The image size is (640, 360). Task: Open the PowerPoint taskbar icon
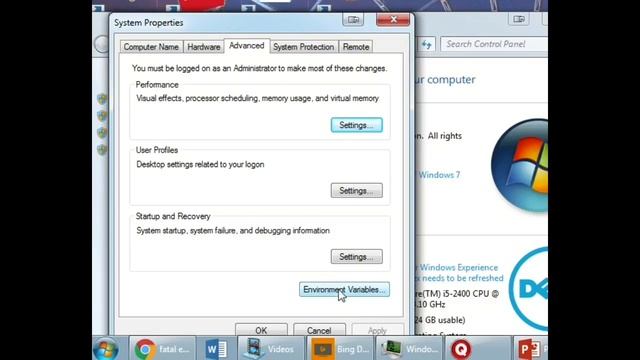pyautogui.click(x=530, y=349)
